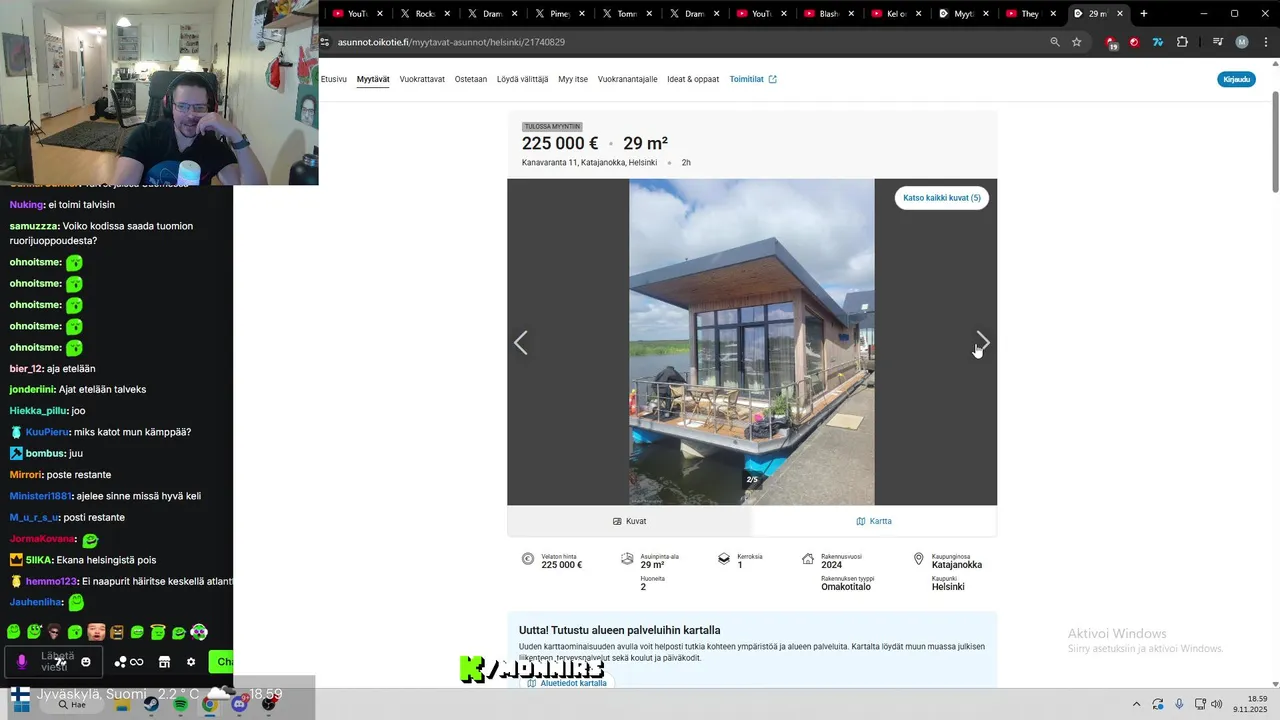This screenshot has height=720, width=1280.
Task: Open the red extension with 19 badge
Action: click(1111, 42)
